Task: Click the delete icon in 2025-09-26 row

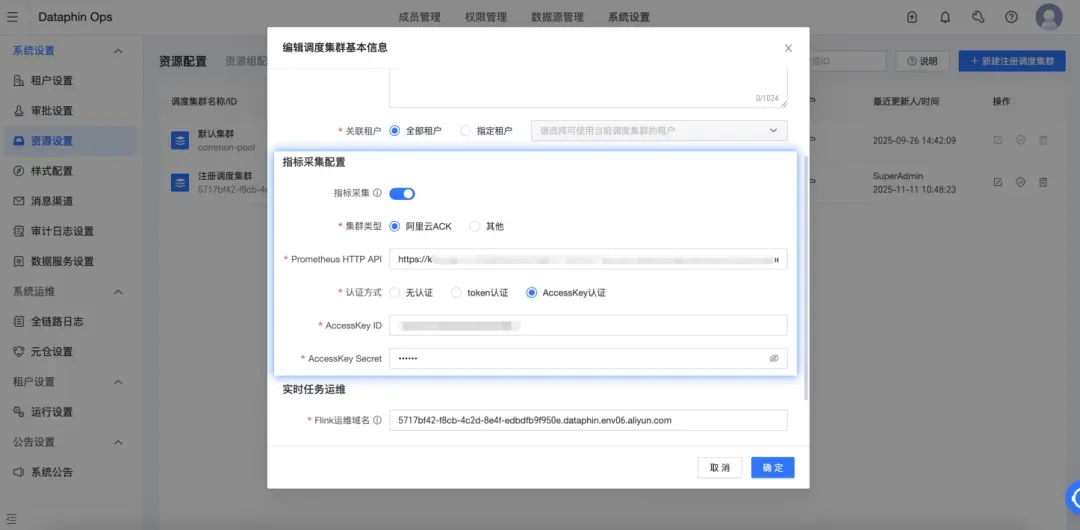Action: coord(1043,141)
